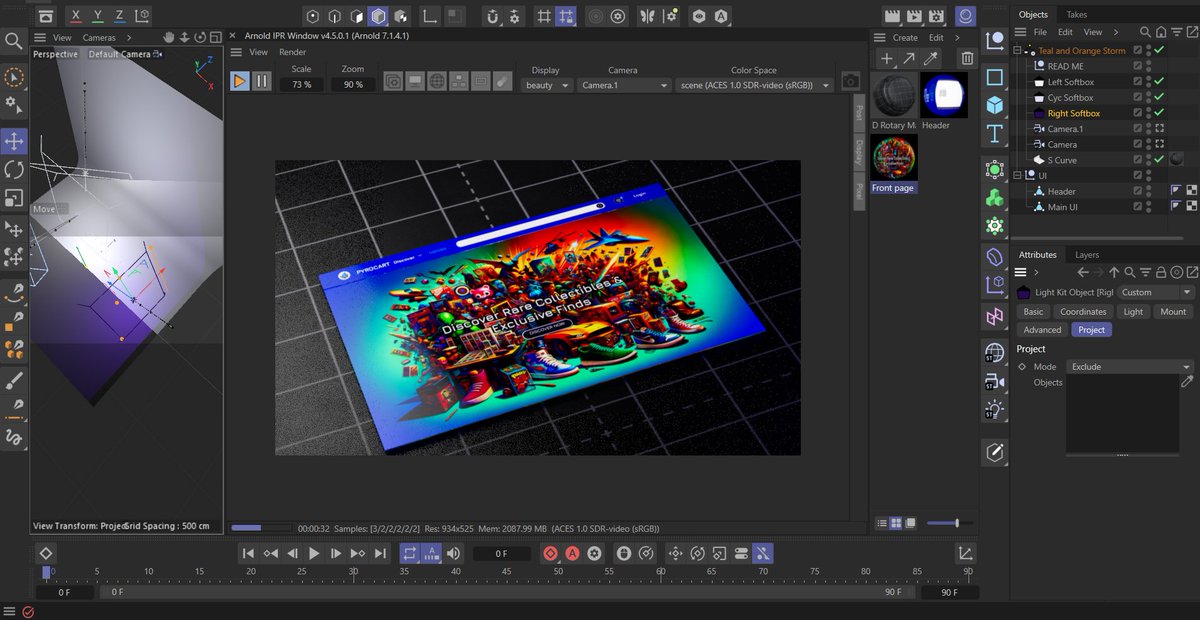
Task: Open the Render menu in IPR window
Action: point(293,52)
